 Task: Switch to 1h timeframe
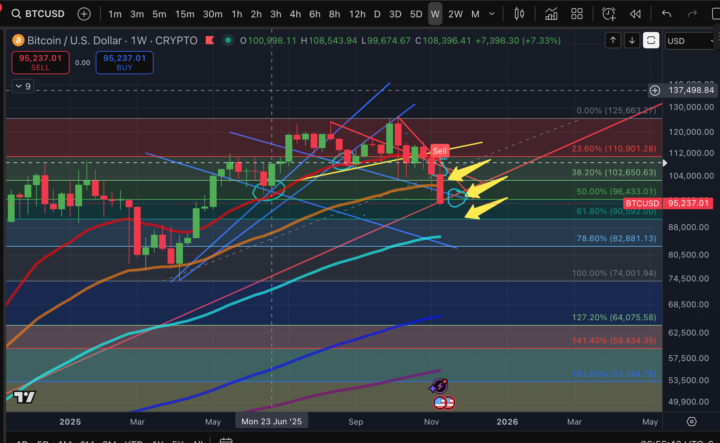[237, 14]
